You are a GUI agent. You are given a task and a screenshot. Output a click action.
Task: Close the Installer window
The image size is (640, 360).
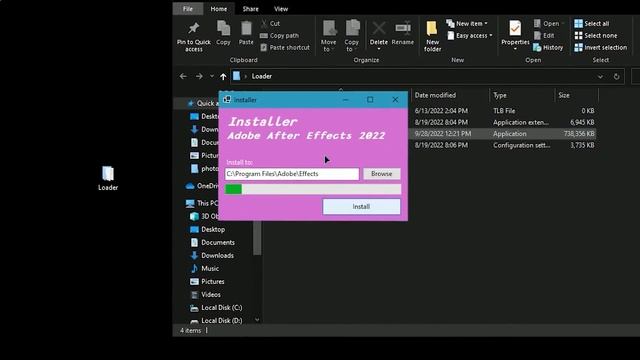(x=395, y=100)
